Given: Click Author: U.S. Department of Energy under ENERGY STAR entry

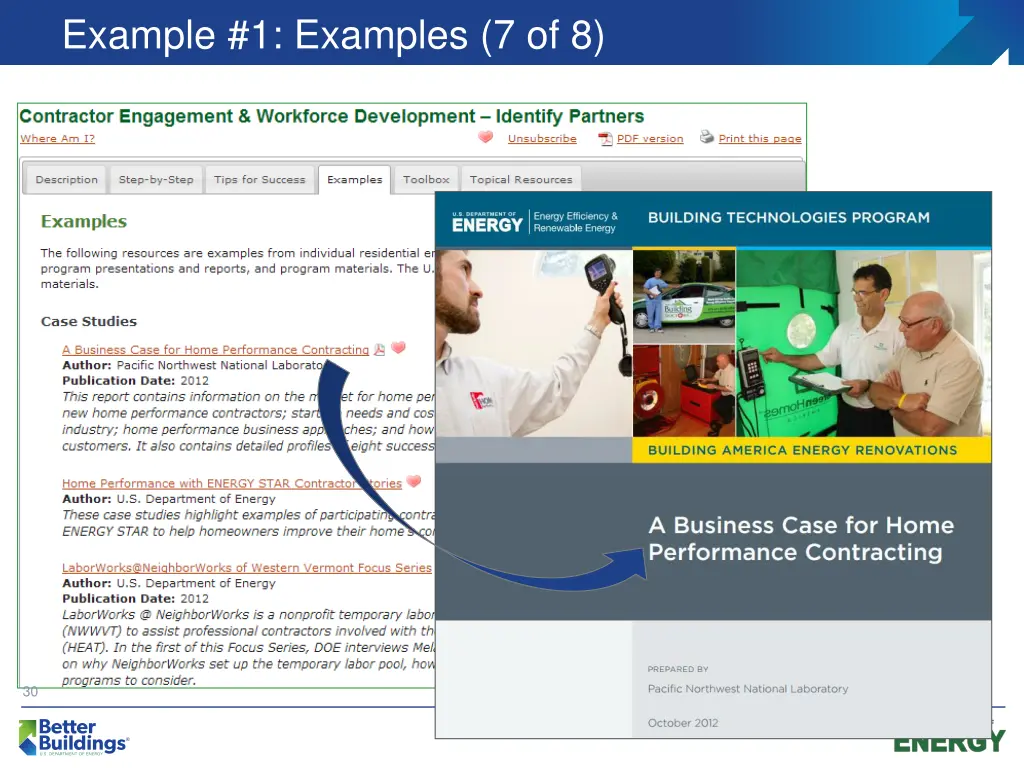Looking at the screenshot, I should (x=168, y=499).
